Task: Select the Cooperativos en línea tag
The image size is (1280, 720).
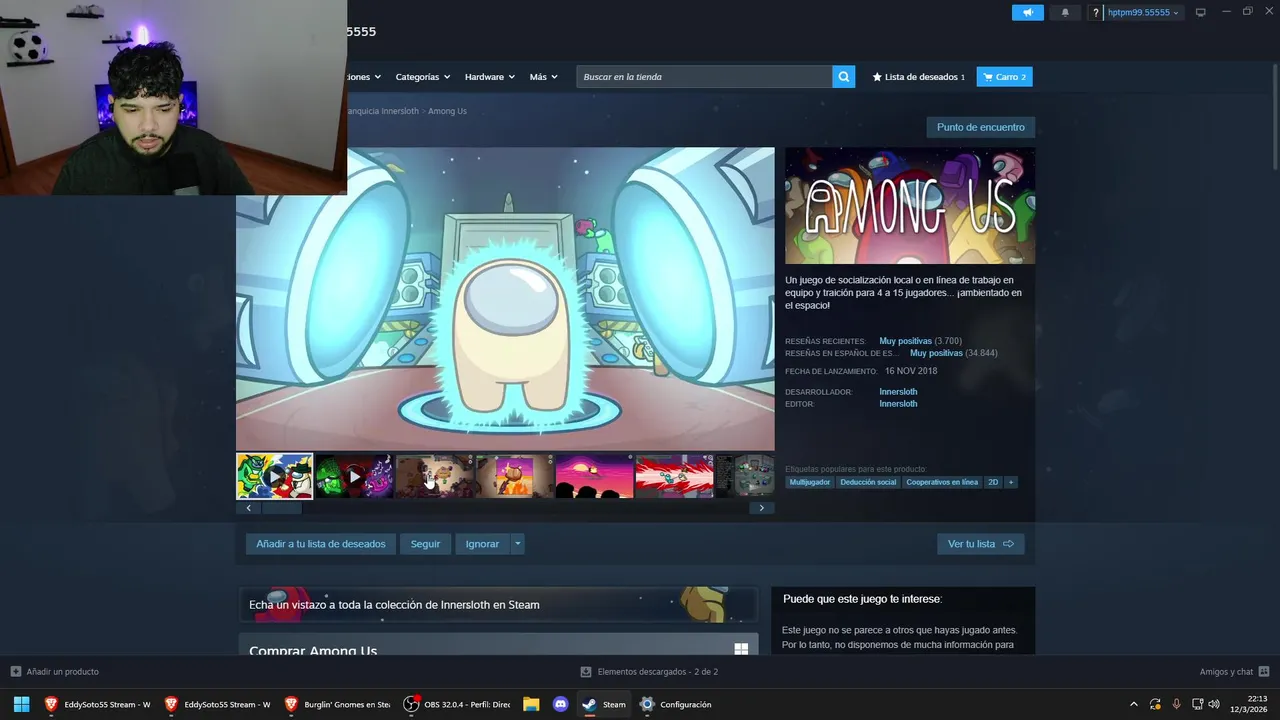Action: pyautogui.click(x=942, y=482)
